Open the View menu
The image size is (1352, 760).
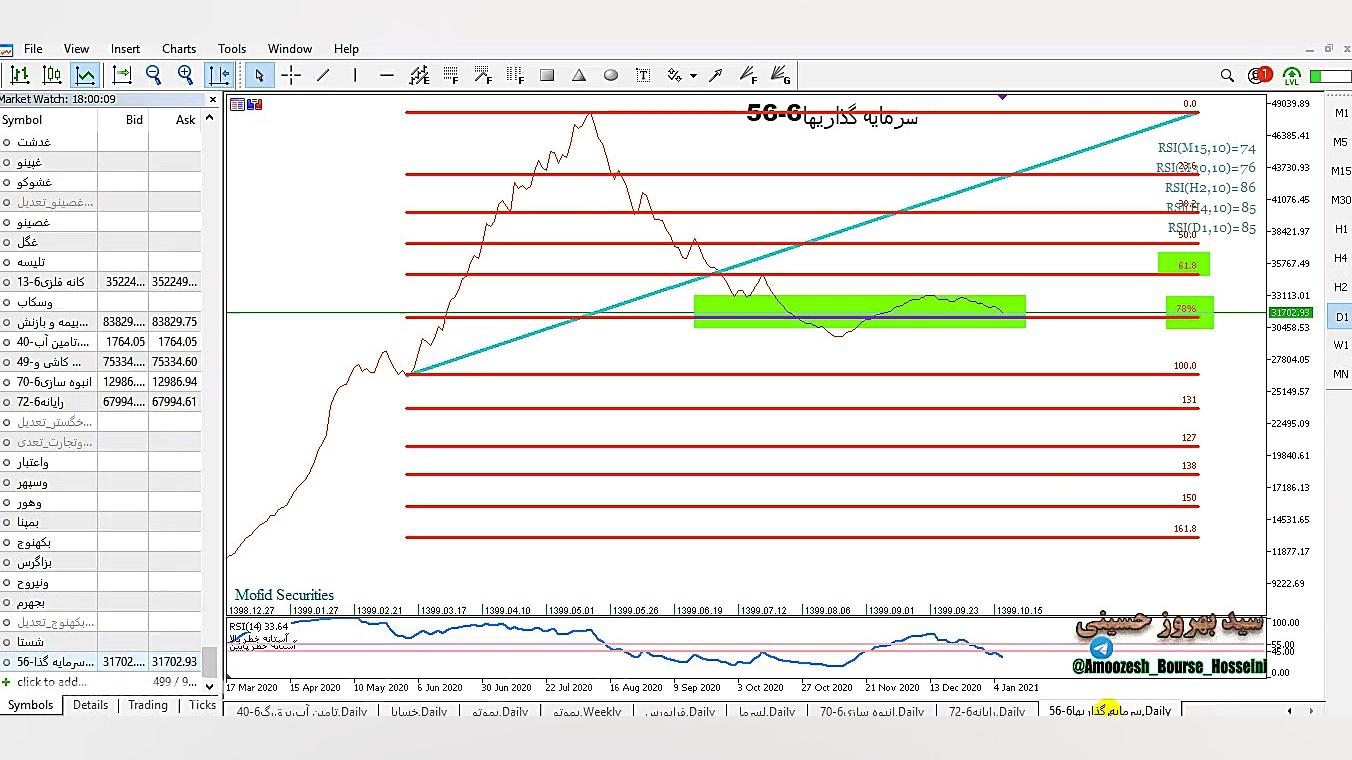76,48
